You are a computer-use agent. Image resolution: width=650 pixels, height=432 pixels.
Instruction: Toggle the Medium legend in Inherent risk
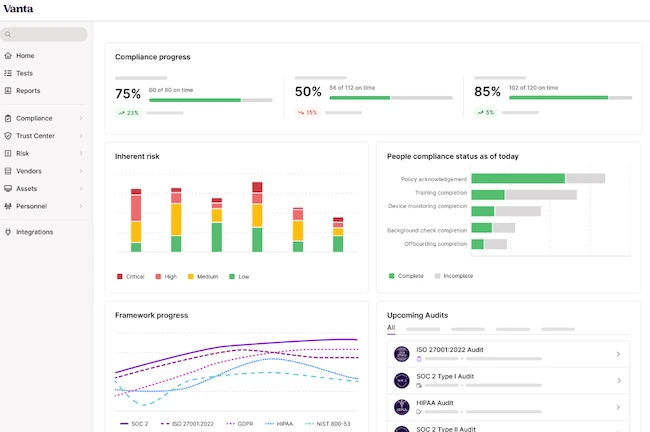(x=203, y=277)
